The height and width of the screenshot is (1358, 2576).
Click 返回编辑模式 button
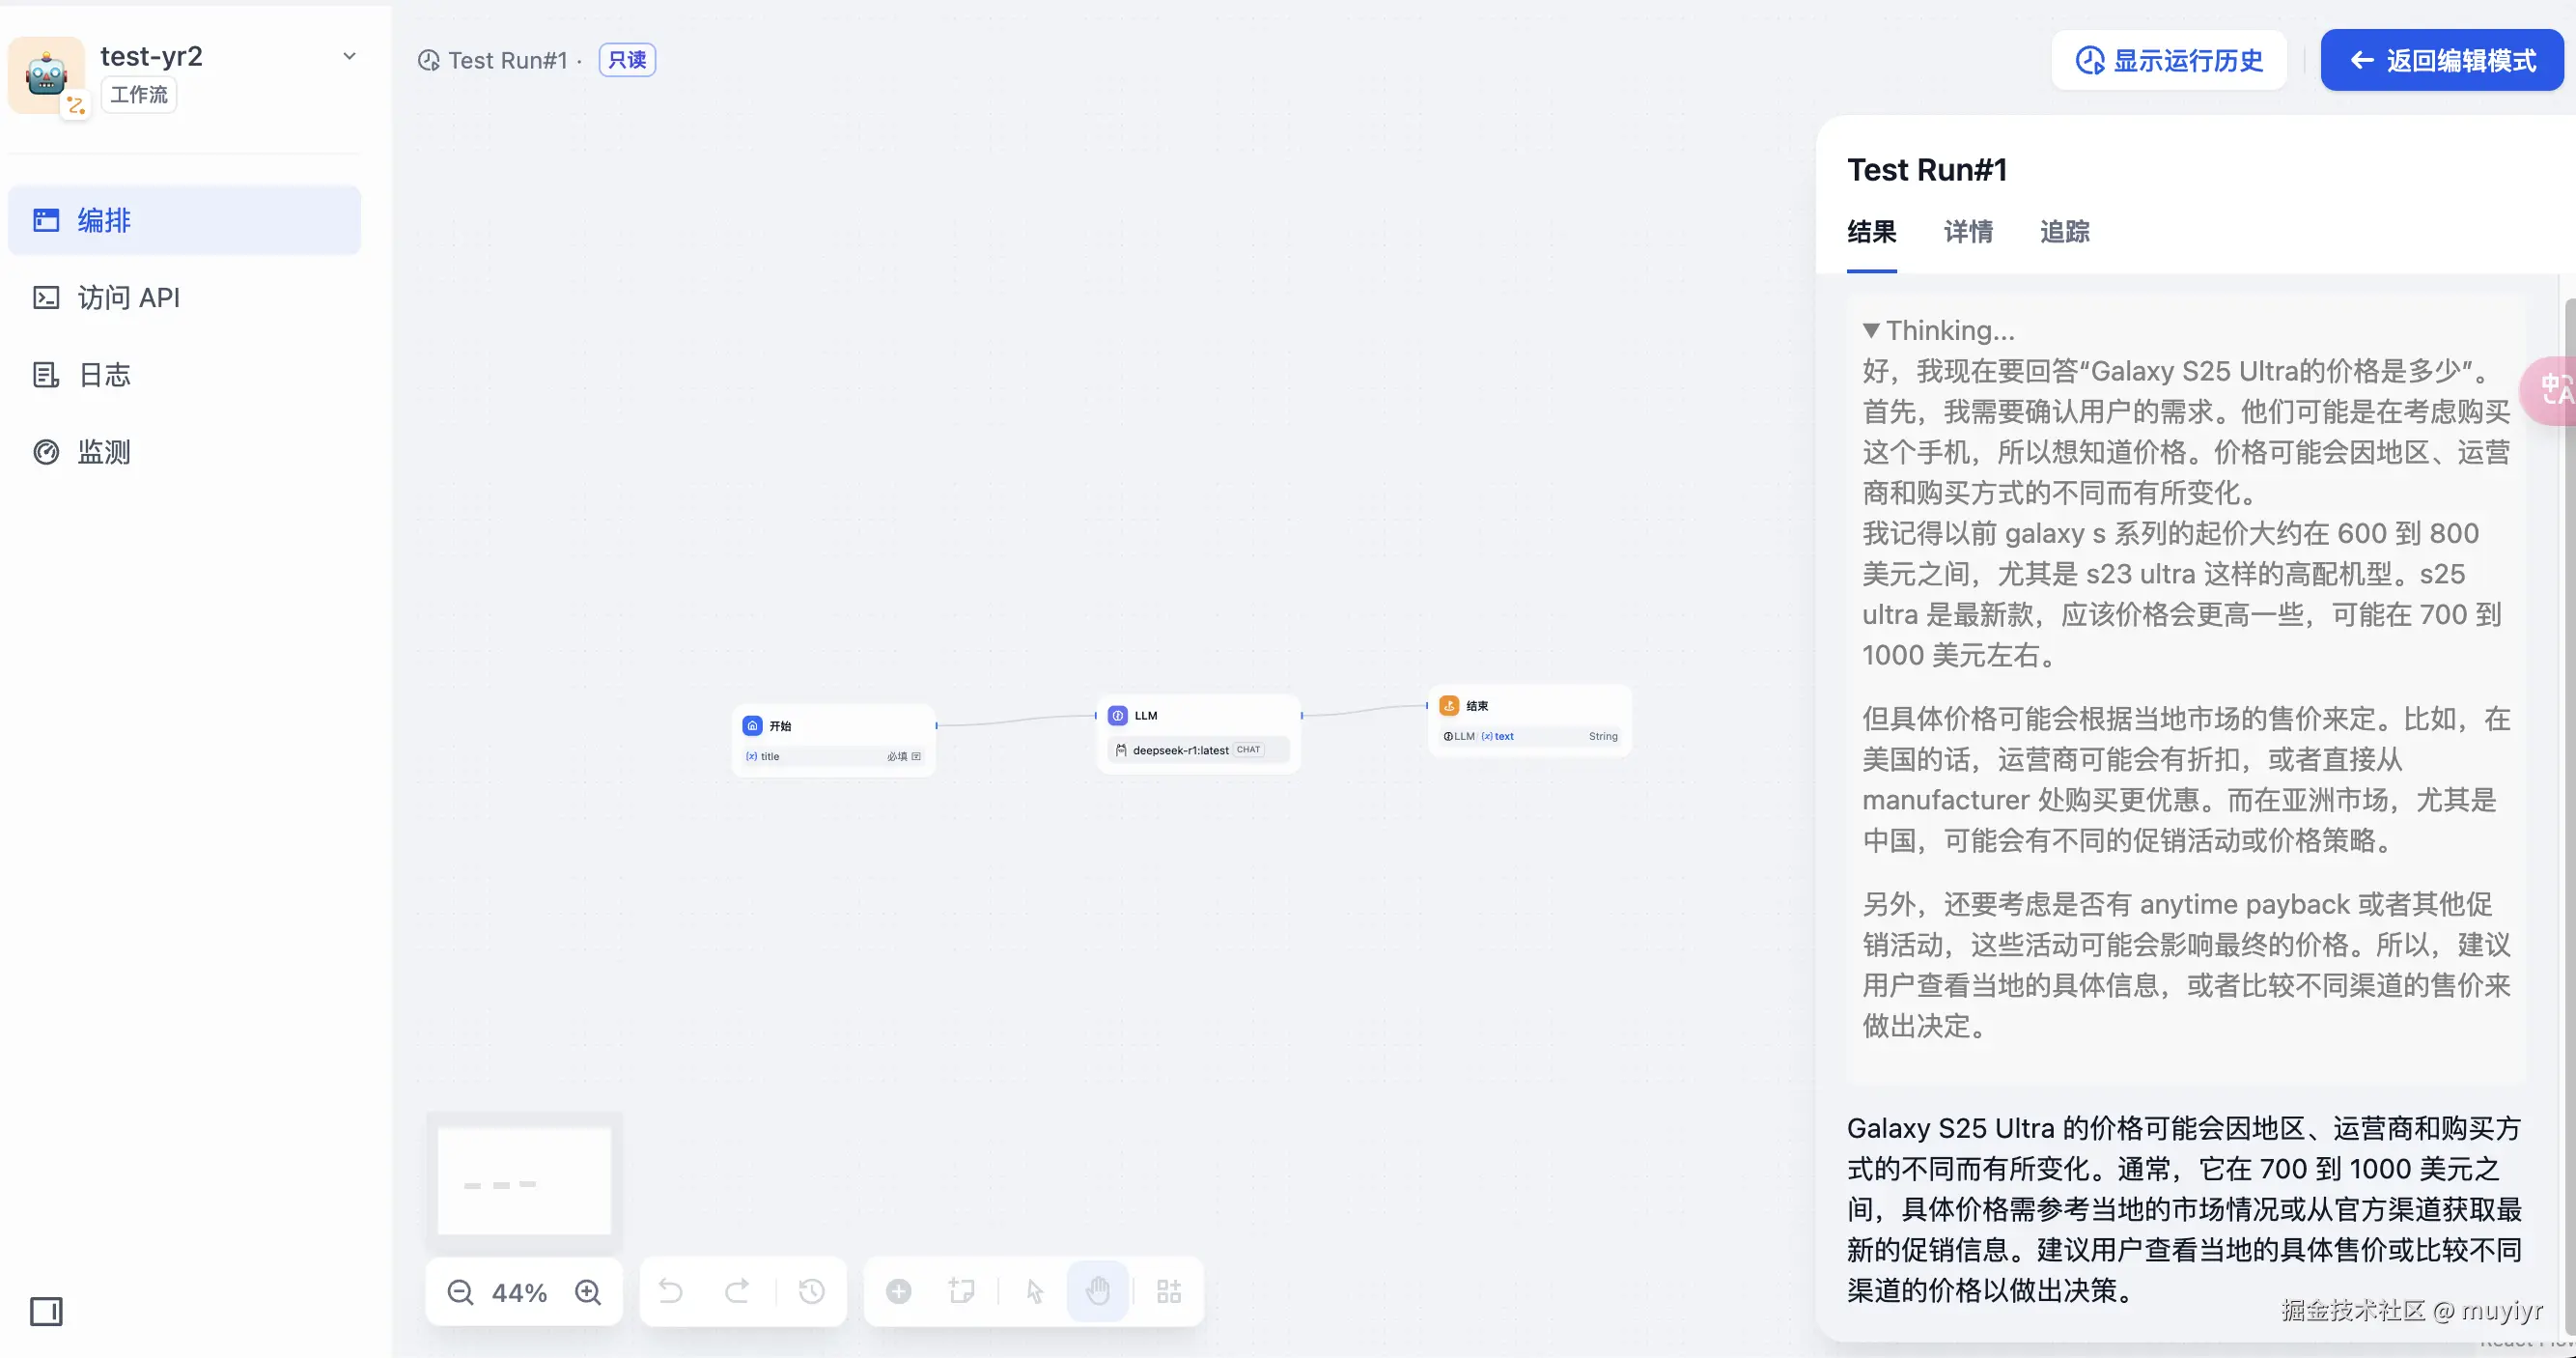pyautogui.click(x=2441, y=61)
